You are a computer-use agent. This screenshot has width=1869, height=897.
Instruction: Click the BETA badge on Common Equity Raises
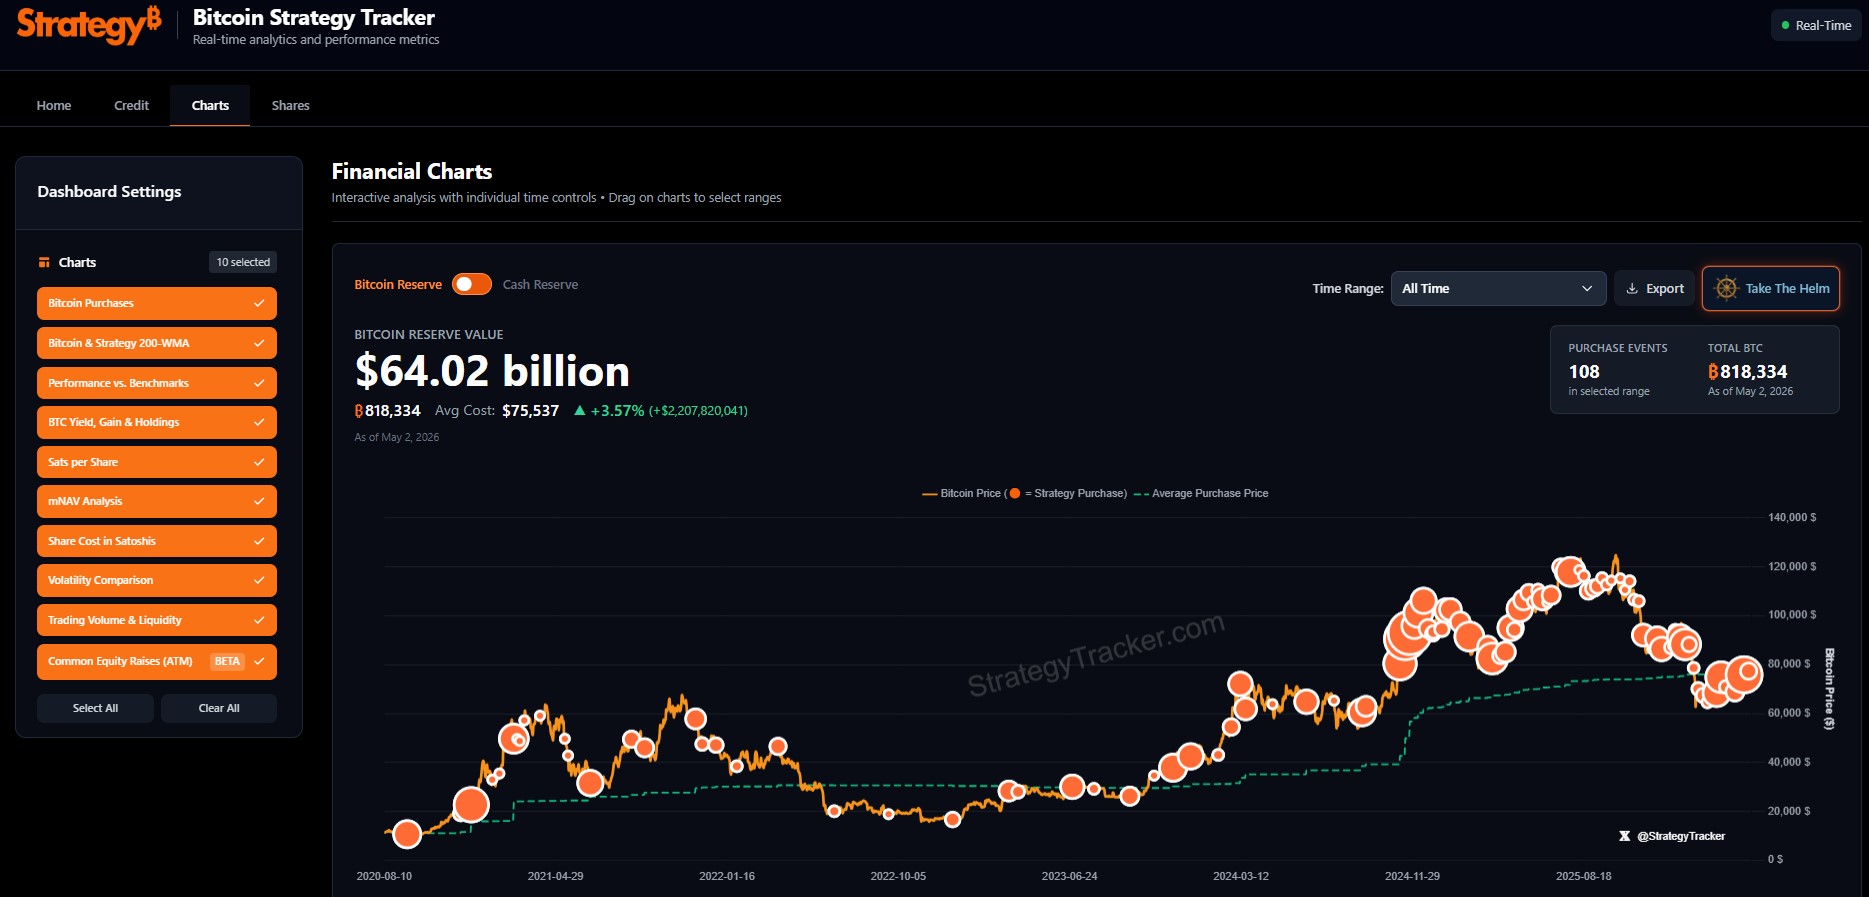[227, 662]
